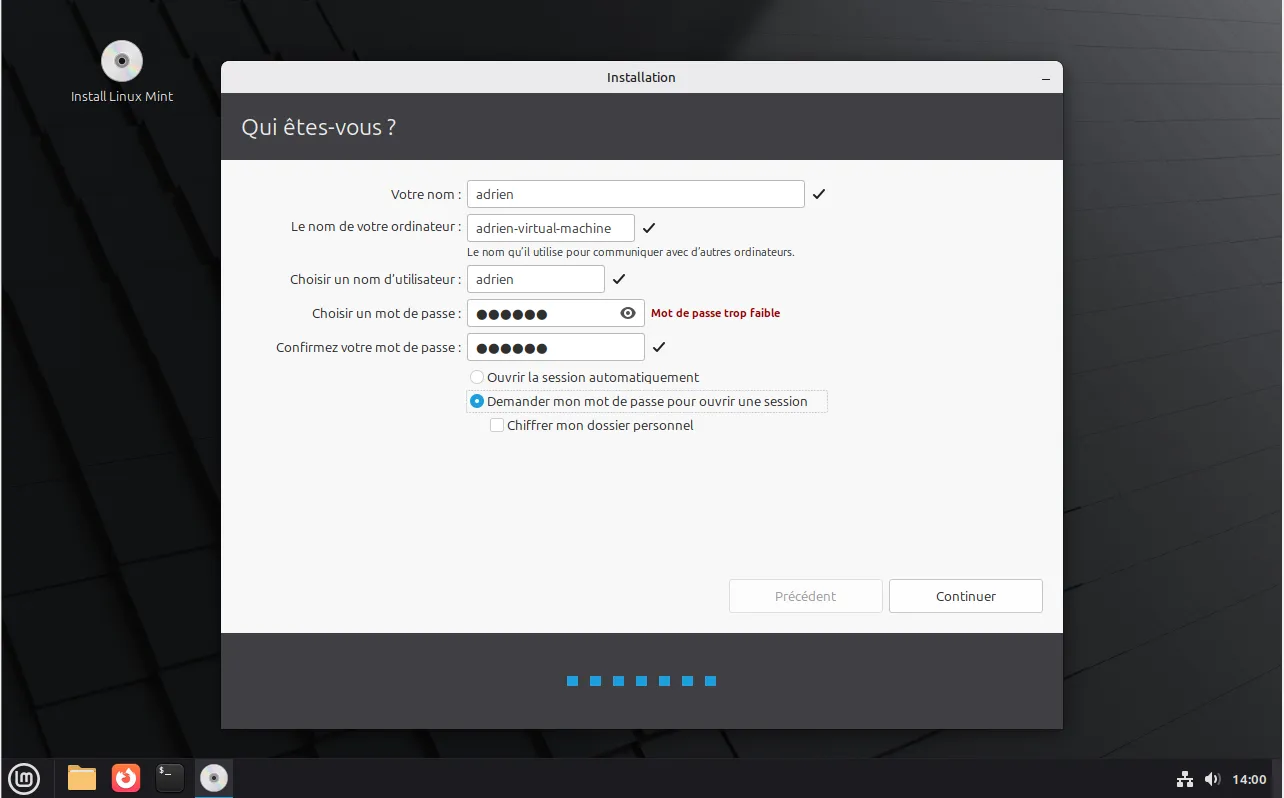The height and width of the screenshot is (798, 1284).
Task: Open the clock showing 14:00
Action: 1249,779
